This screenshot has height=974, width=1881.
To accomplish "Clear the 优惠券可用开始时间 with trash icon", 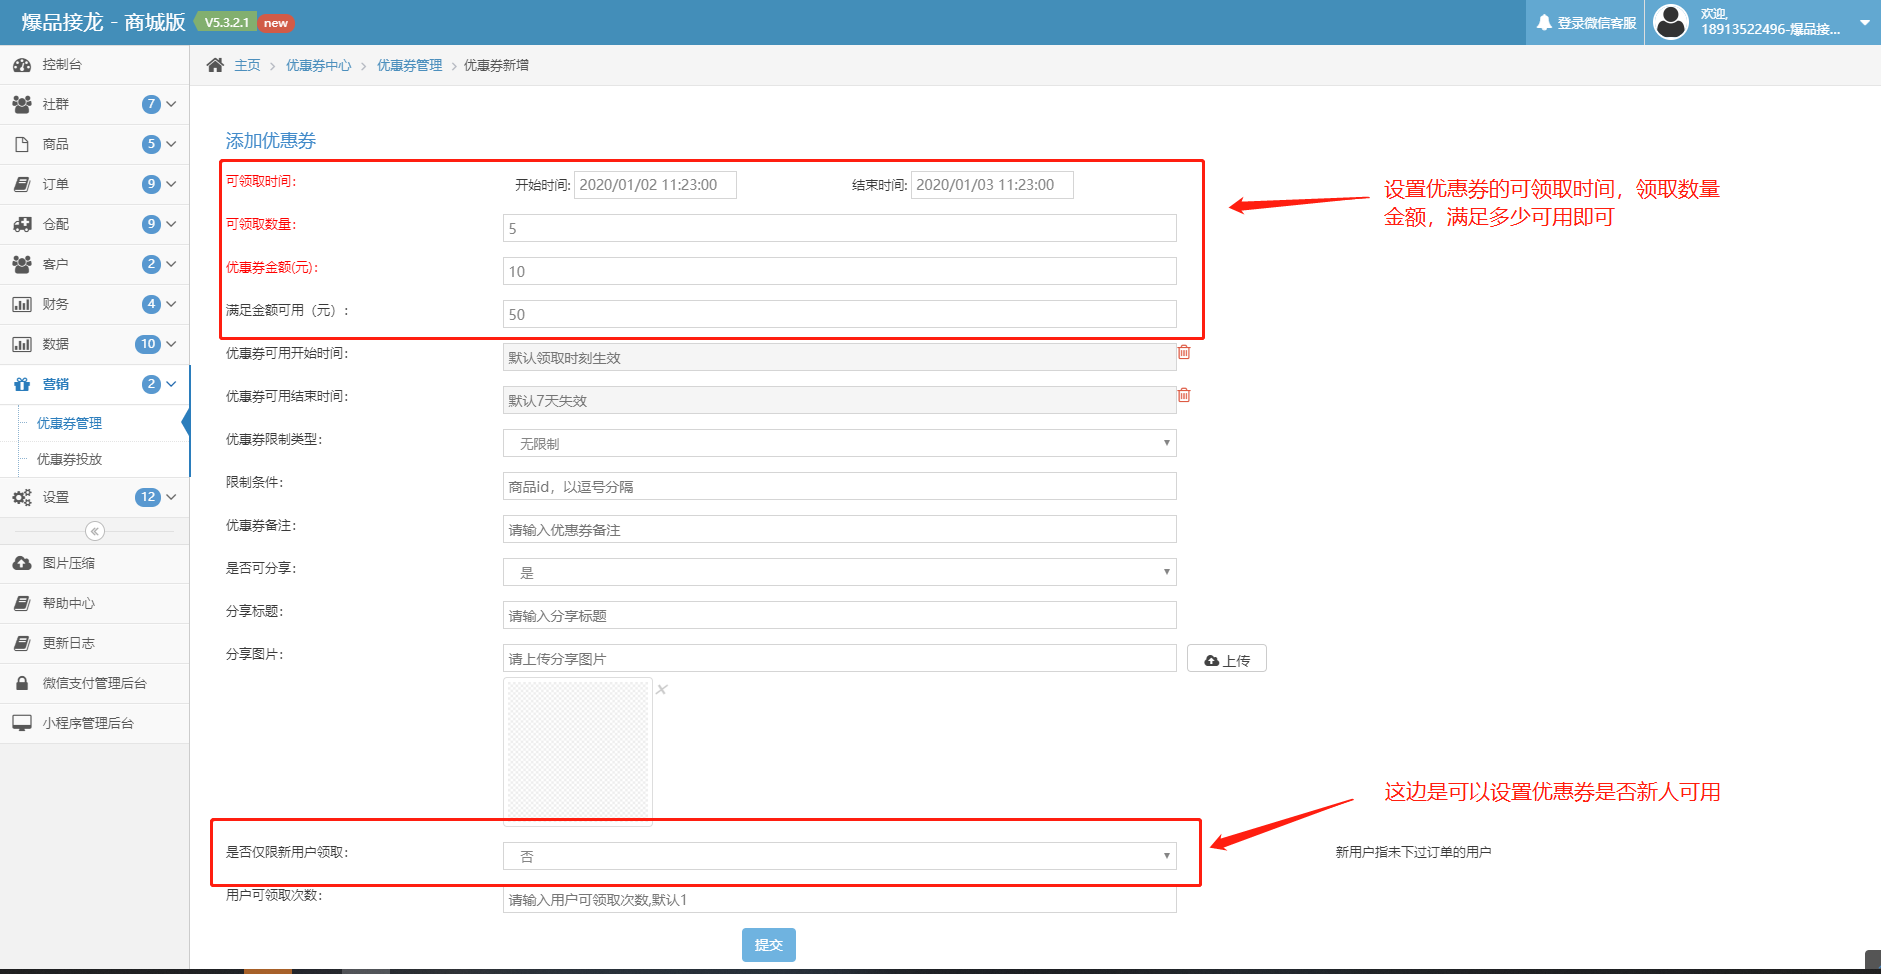I will click(x=1184, y=352).
